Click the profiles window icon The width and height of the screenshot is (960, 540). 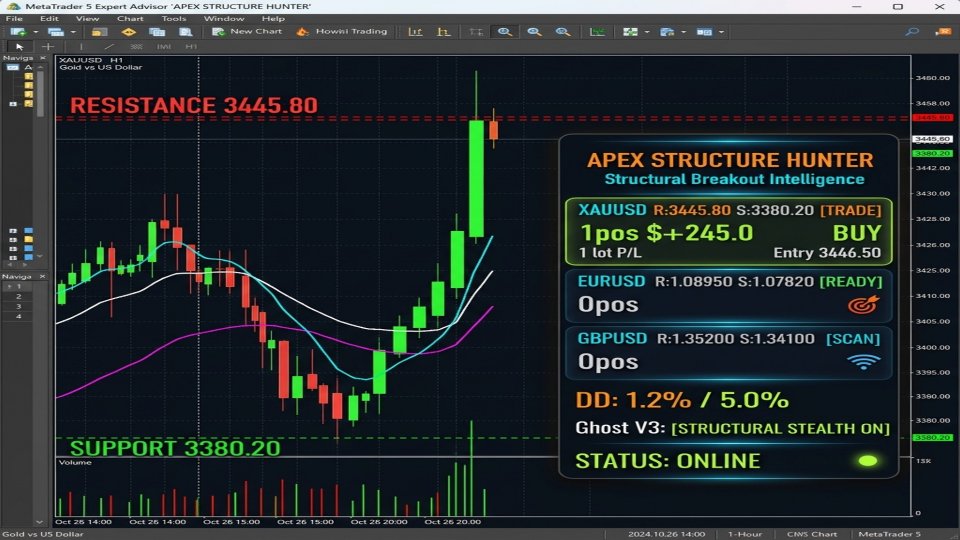click(56, 32)
